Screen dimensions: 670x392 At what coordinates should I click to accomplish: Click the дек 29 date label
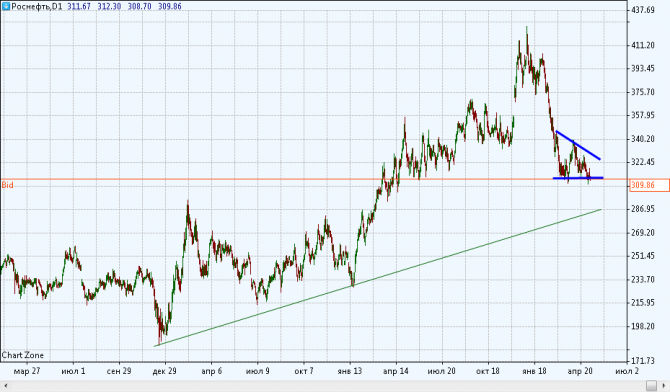[x=165, y=371]
